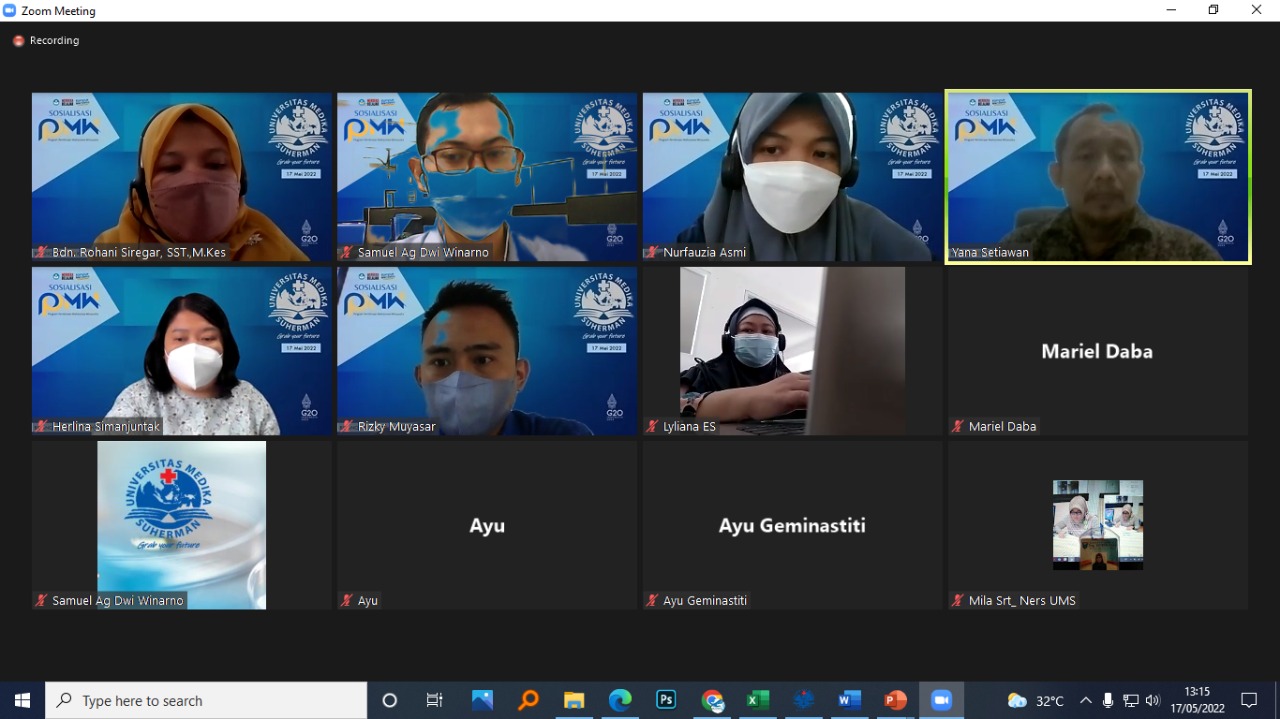This screenshot has height=719, width=1280.
Task: Open PowerPoint from the taskbar
Action: click(x=895, y=700)
